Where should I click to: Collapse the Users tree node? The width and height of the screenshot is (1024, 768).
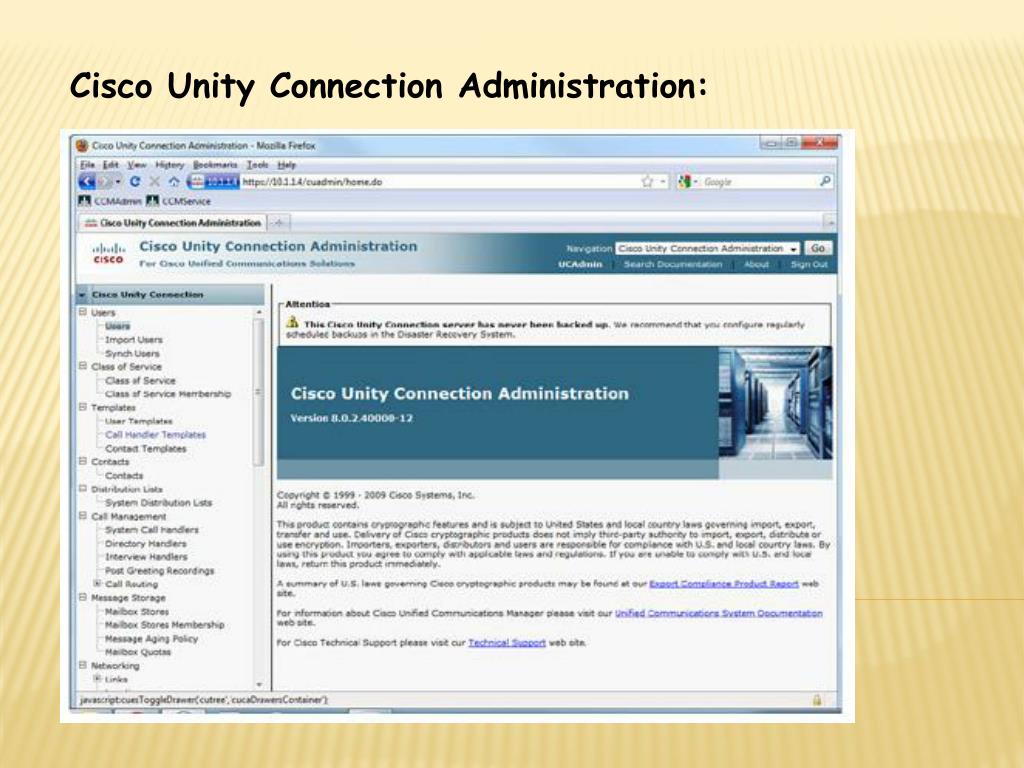83,312
